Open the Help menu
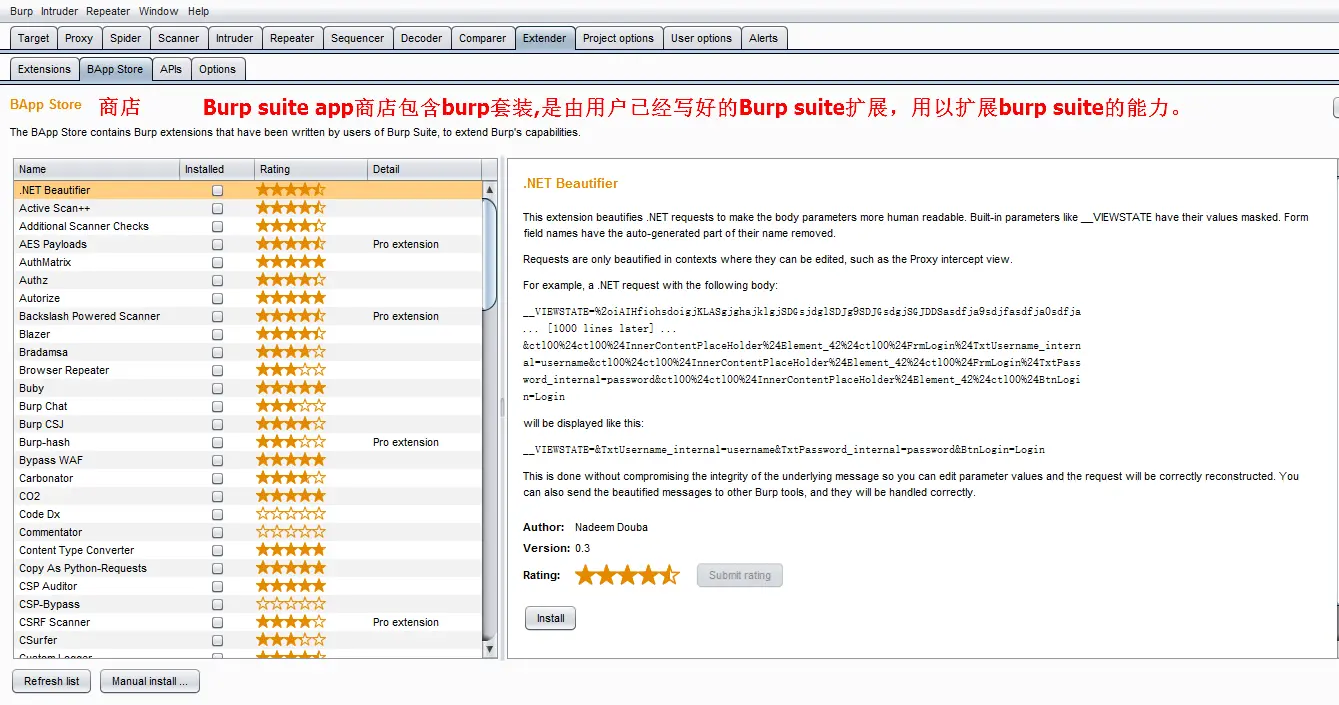 199,11
